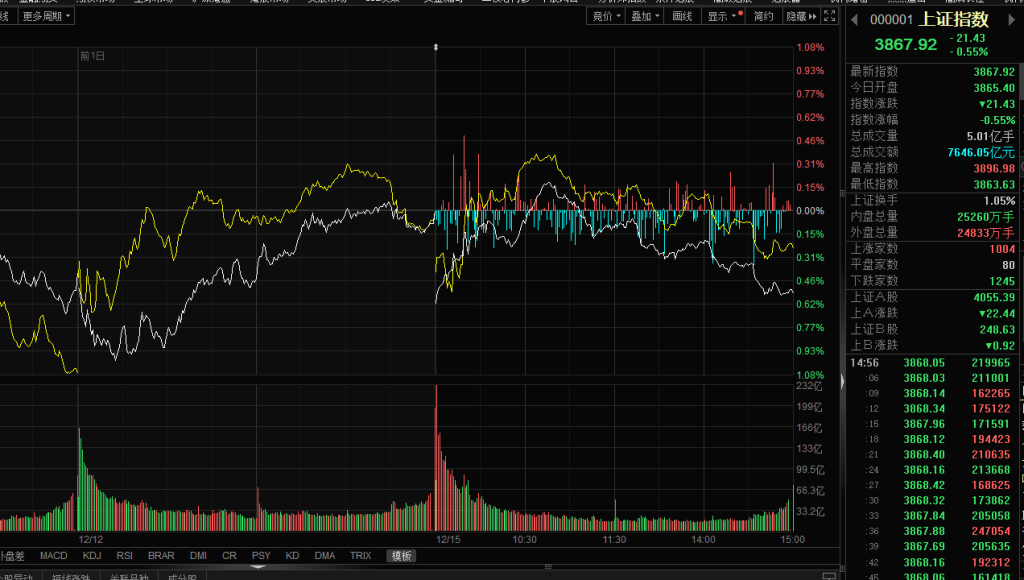1024x580 pixels.
Task: Open the 显示 display dropdown
Action: click(x=724, y=16)
